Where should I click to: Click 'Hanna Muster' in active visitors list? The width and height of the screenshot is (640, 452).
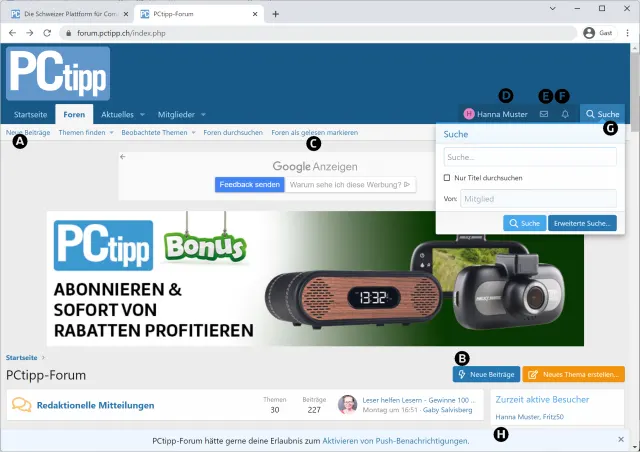(x=518, y=417)
